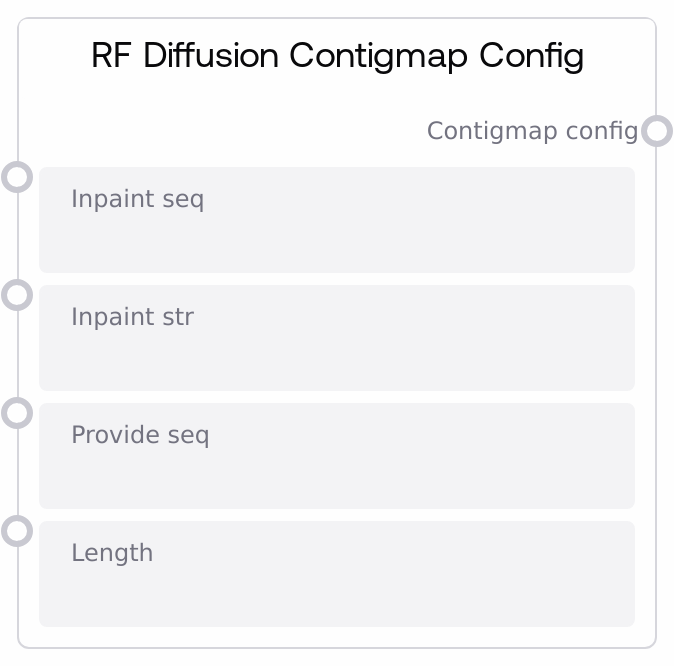Select the Inpaint str input connector
This screenshot has height=666, width=674.
(x=17, y=295)
